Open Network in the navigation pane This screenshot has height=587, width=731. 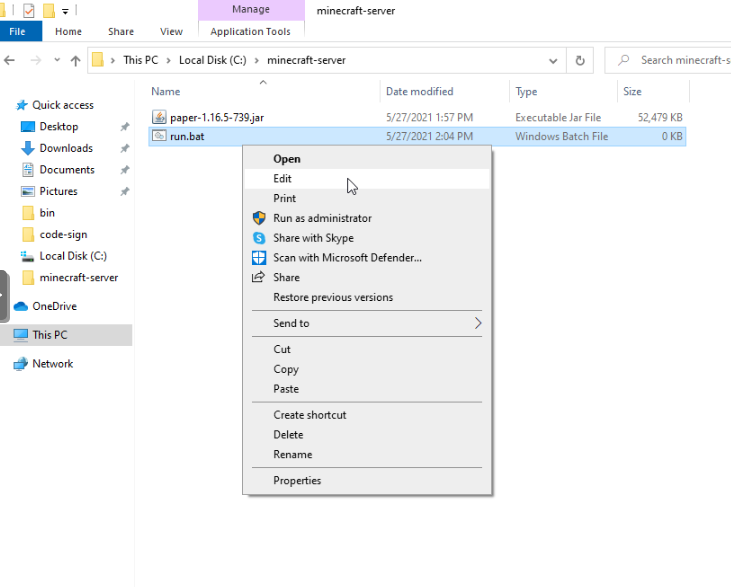53,364
